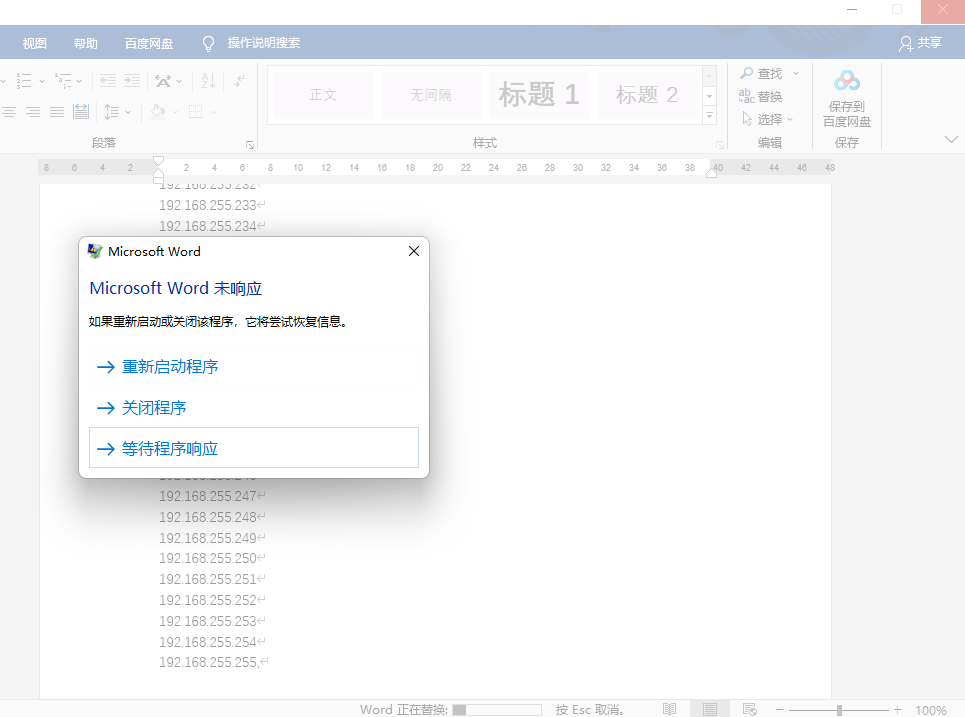Click 关闭程序 in the dialog
965x717 pixels.
(254, 407)
